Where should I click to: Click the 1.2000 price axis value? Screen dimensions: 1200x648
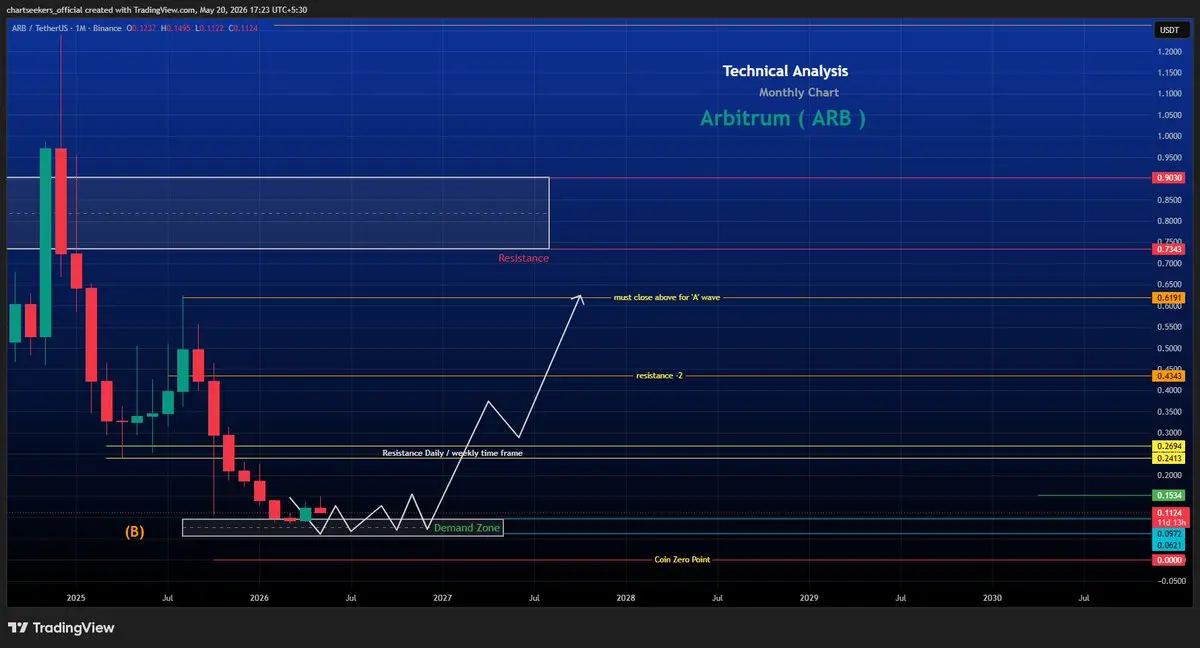1168,51
